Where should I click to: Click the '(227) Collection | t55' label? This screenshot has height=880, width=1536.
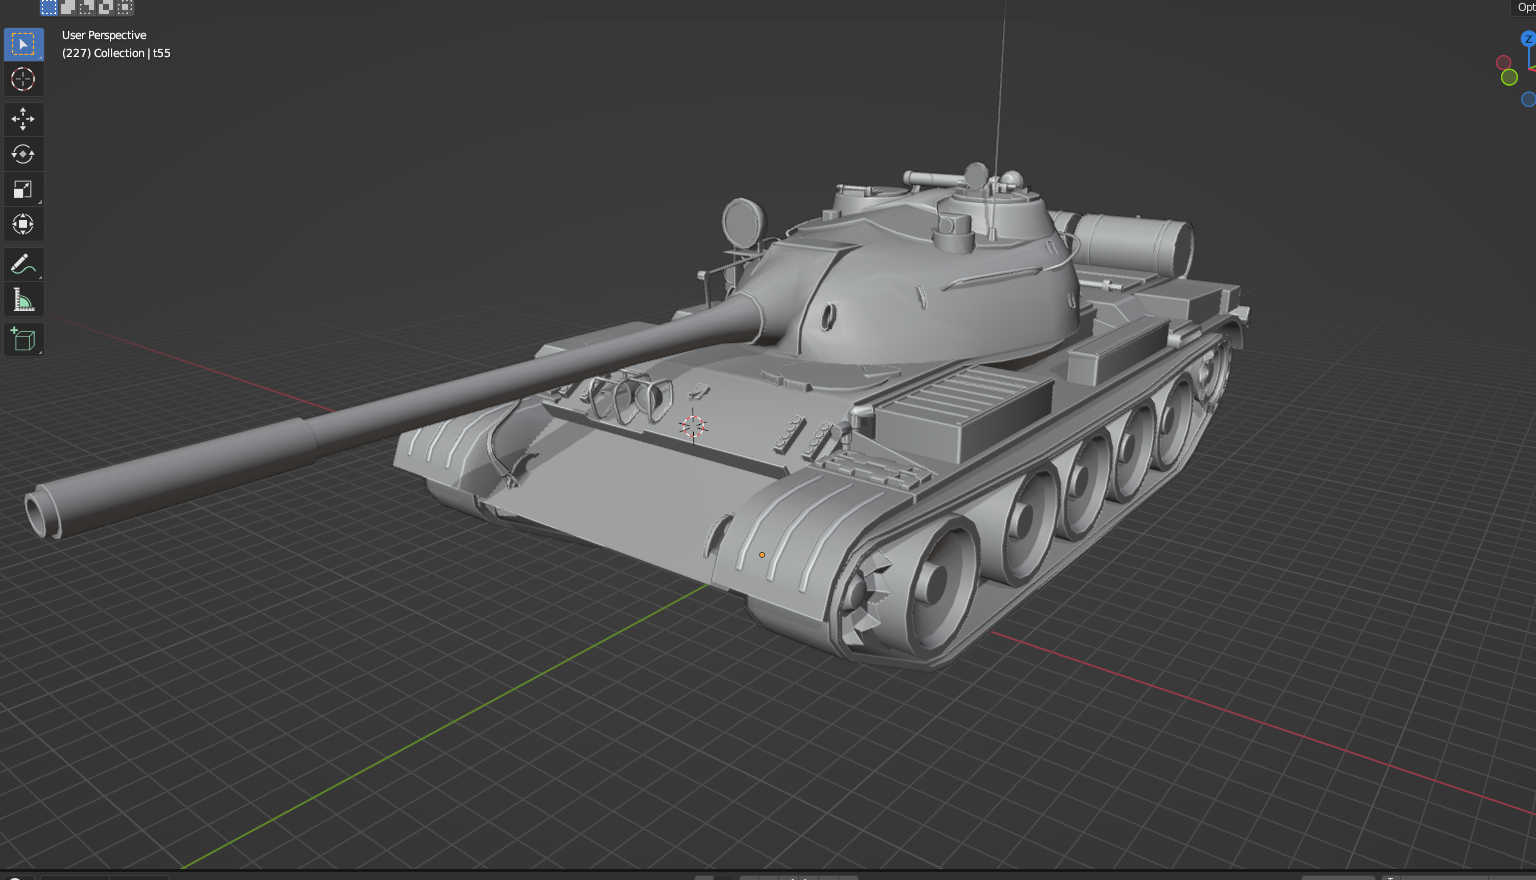[116, 53]
